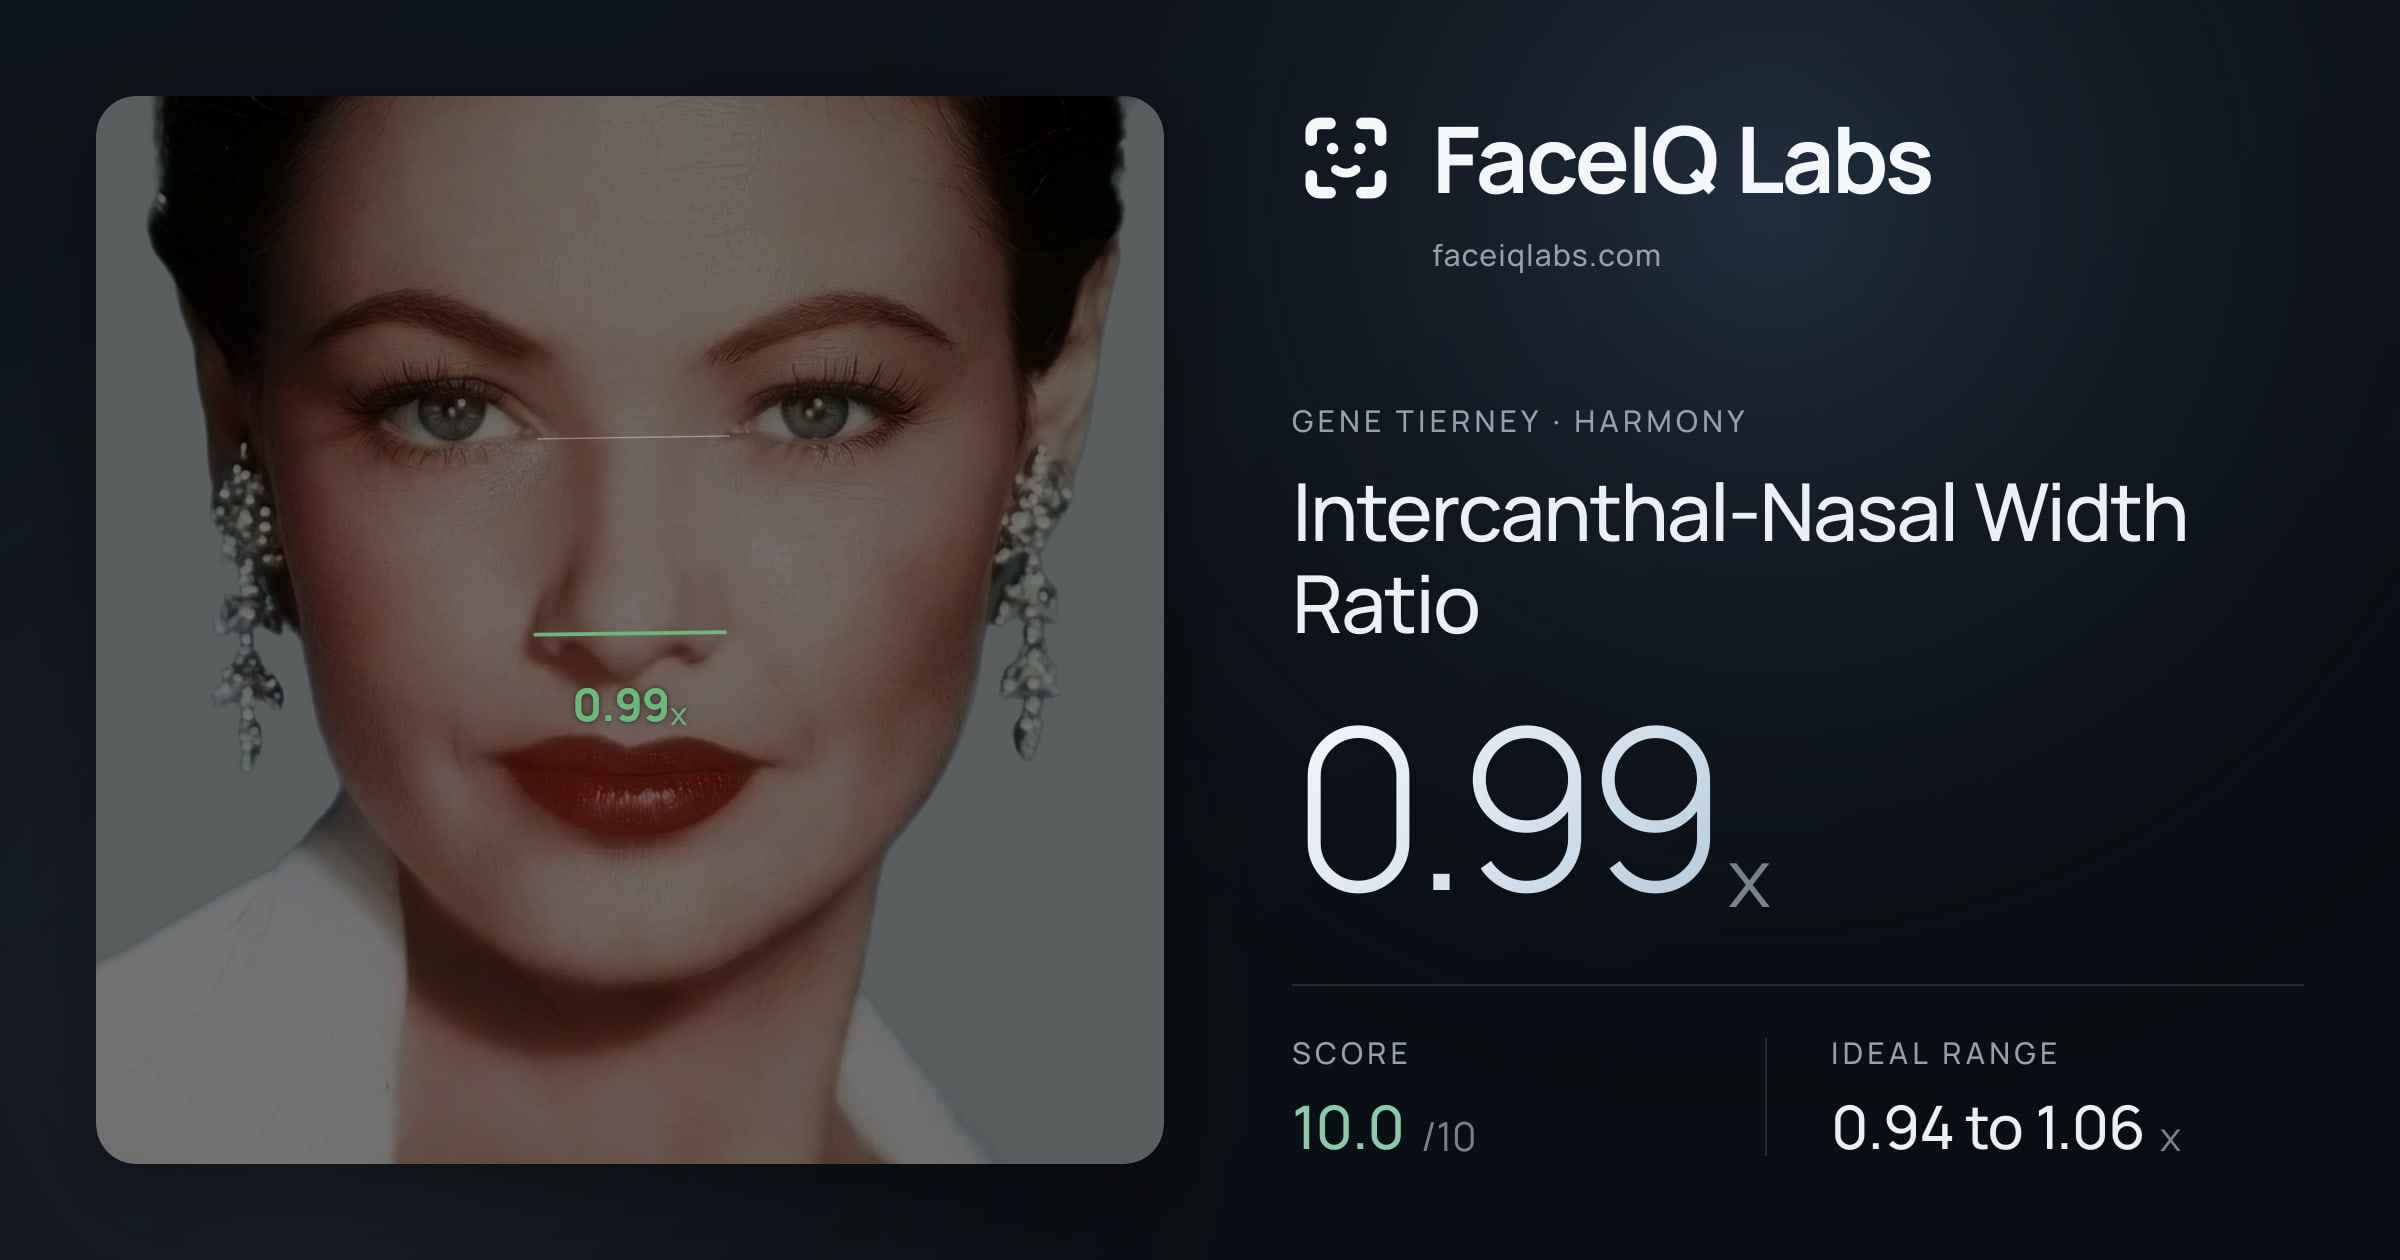2400x1260 pixels.
Task: Open the faceiqlabs.com link
Action: 1546,256
